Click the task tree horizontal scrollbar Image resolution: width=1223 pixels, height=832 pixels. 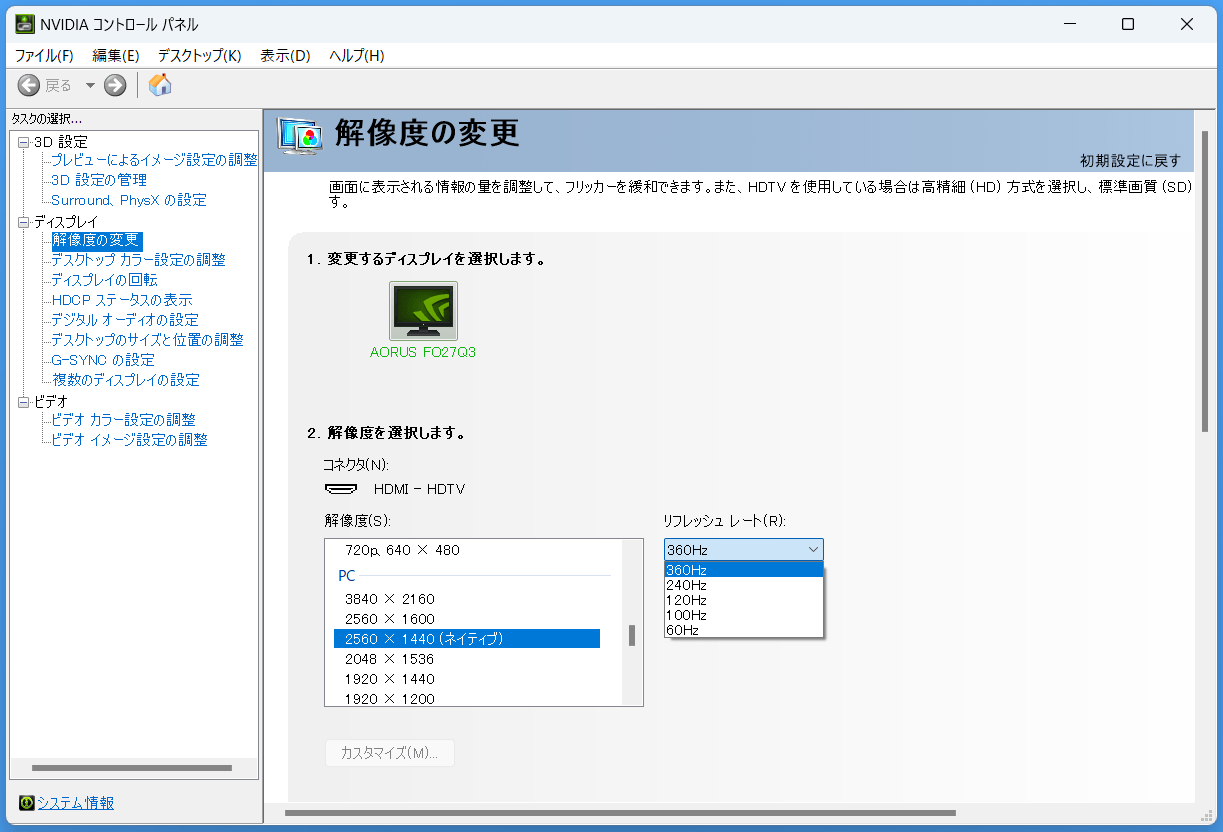point(134,768)
